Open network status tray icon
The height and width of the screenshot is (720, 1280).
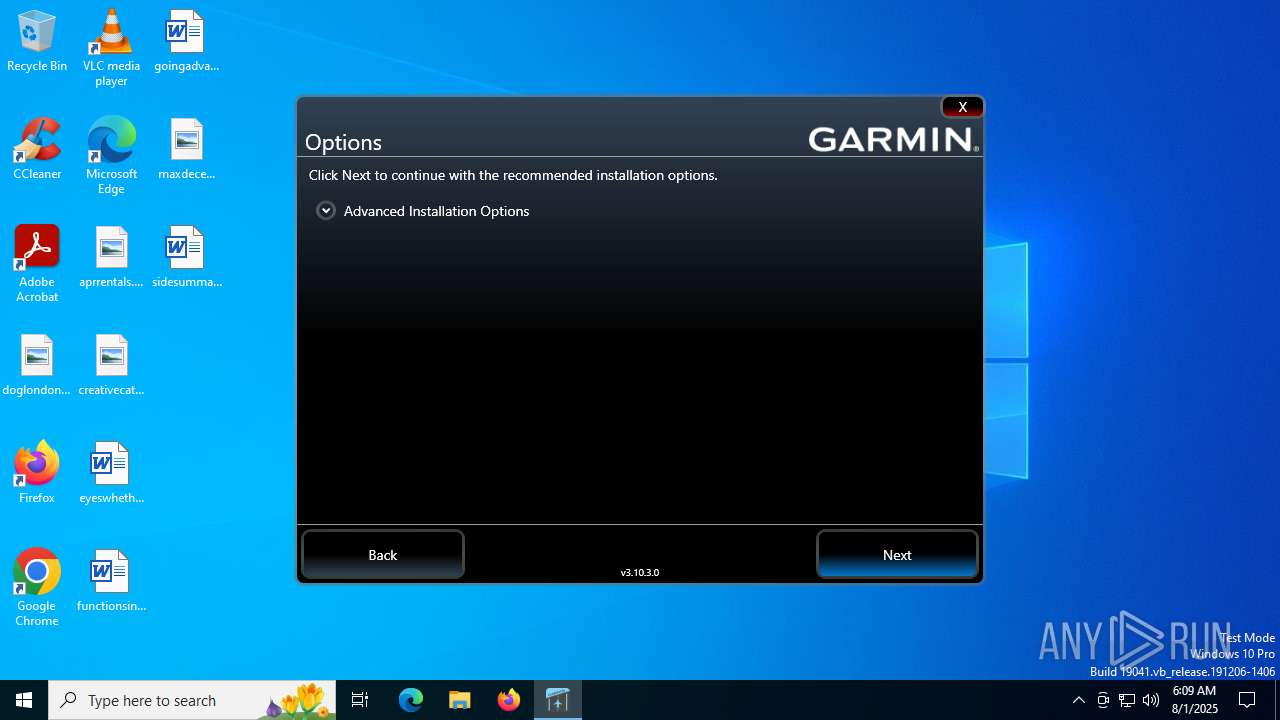click(x=1127, y=700)
